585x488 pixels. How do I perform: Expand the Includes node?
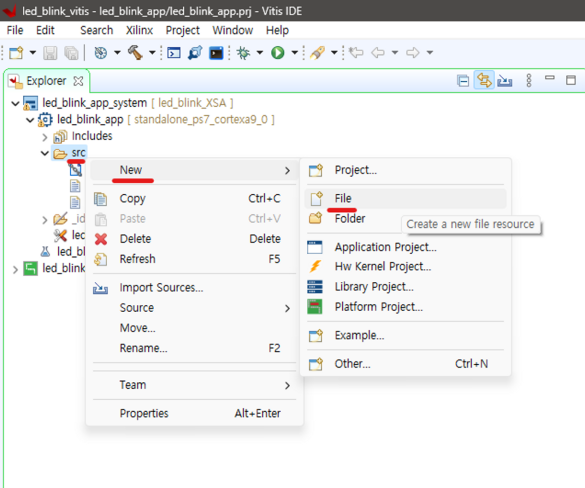pos(45,137)
